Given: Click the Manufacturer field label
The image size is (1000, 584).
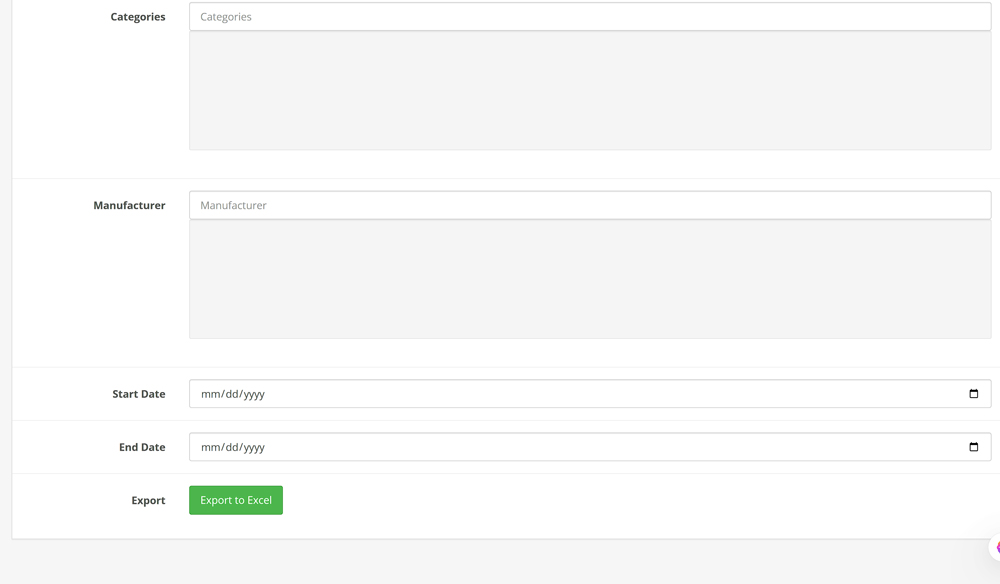Looking at the screenshot, I should (129, 205).
